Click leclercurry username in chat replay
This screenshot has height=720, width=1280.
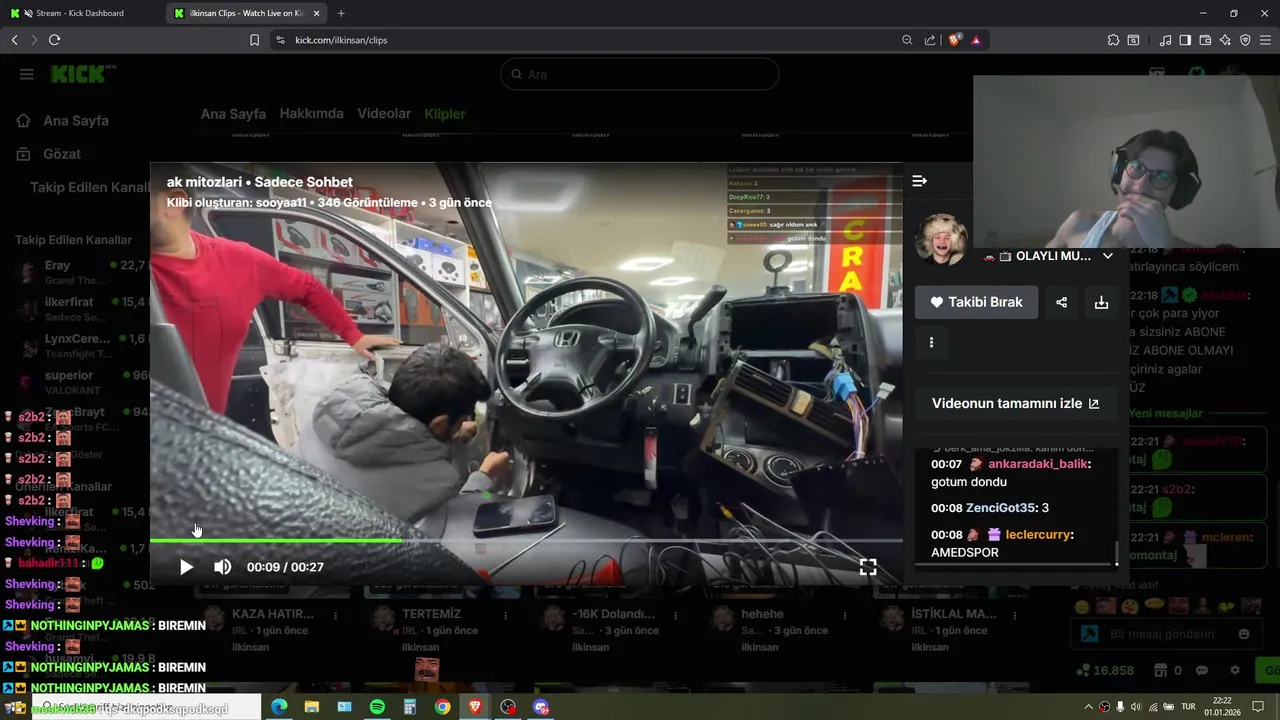point(1038,534)
